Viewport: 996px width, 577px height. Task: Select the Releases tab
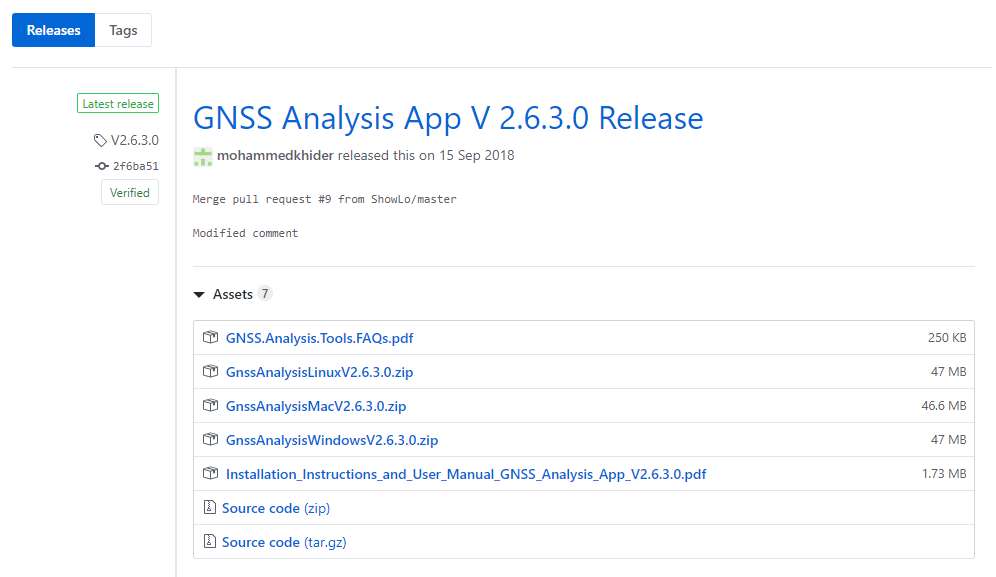(53, 30)
